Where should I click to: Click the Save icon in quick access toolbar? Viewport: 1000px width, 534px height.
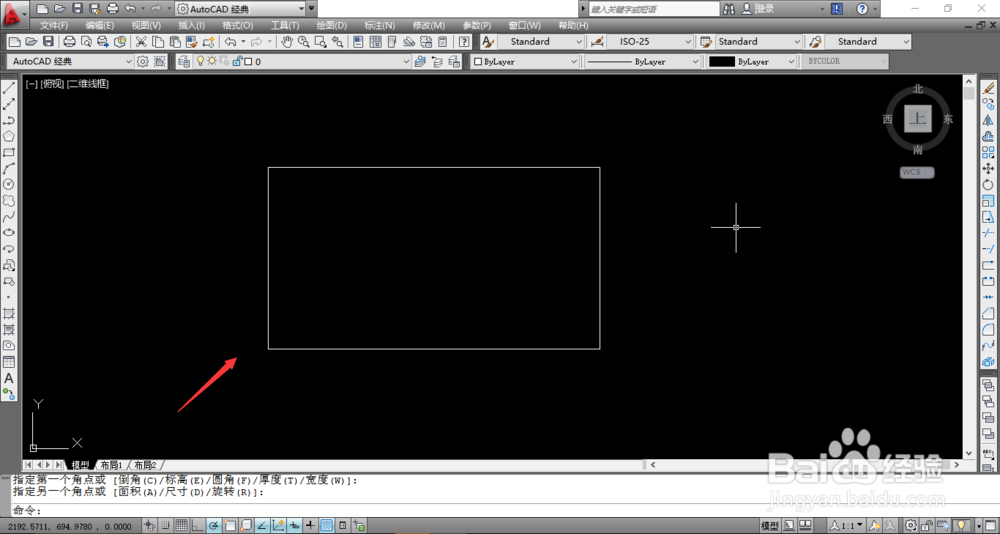(x=77, y=9)
